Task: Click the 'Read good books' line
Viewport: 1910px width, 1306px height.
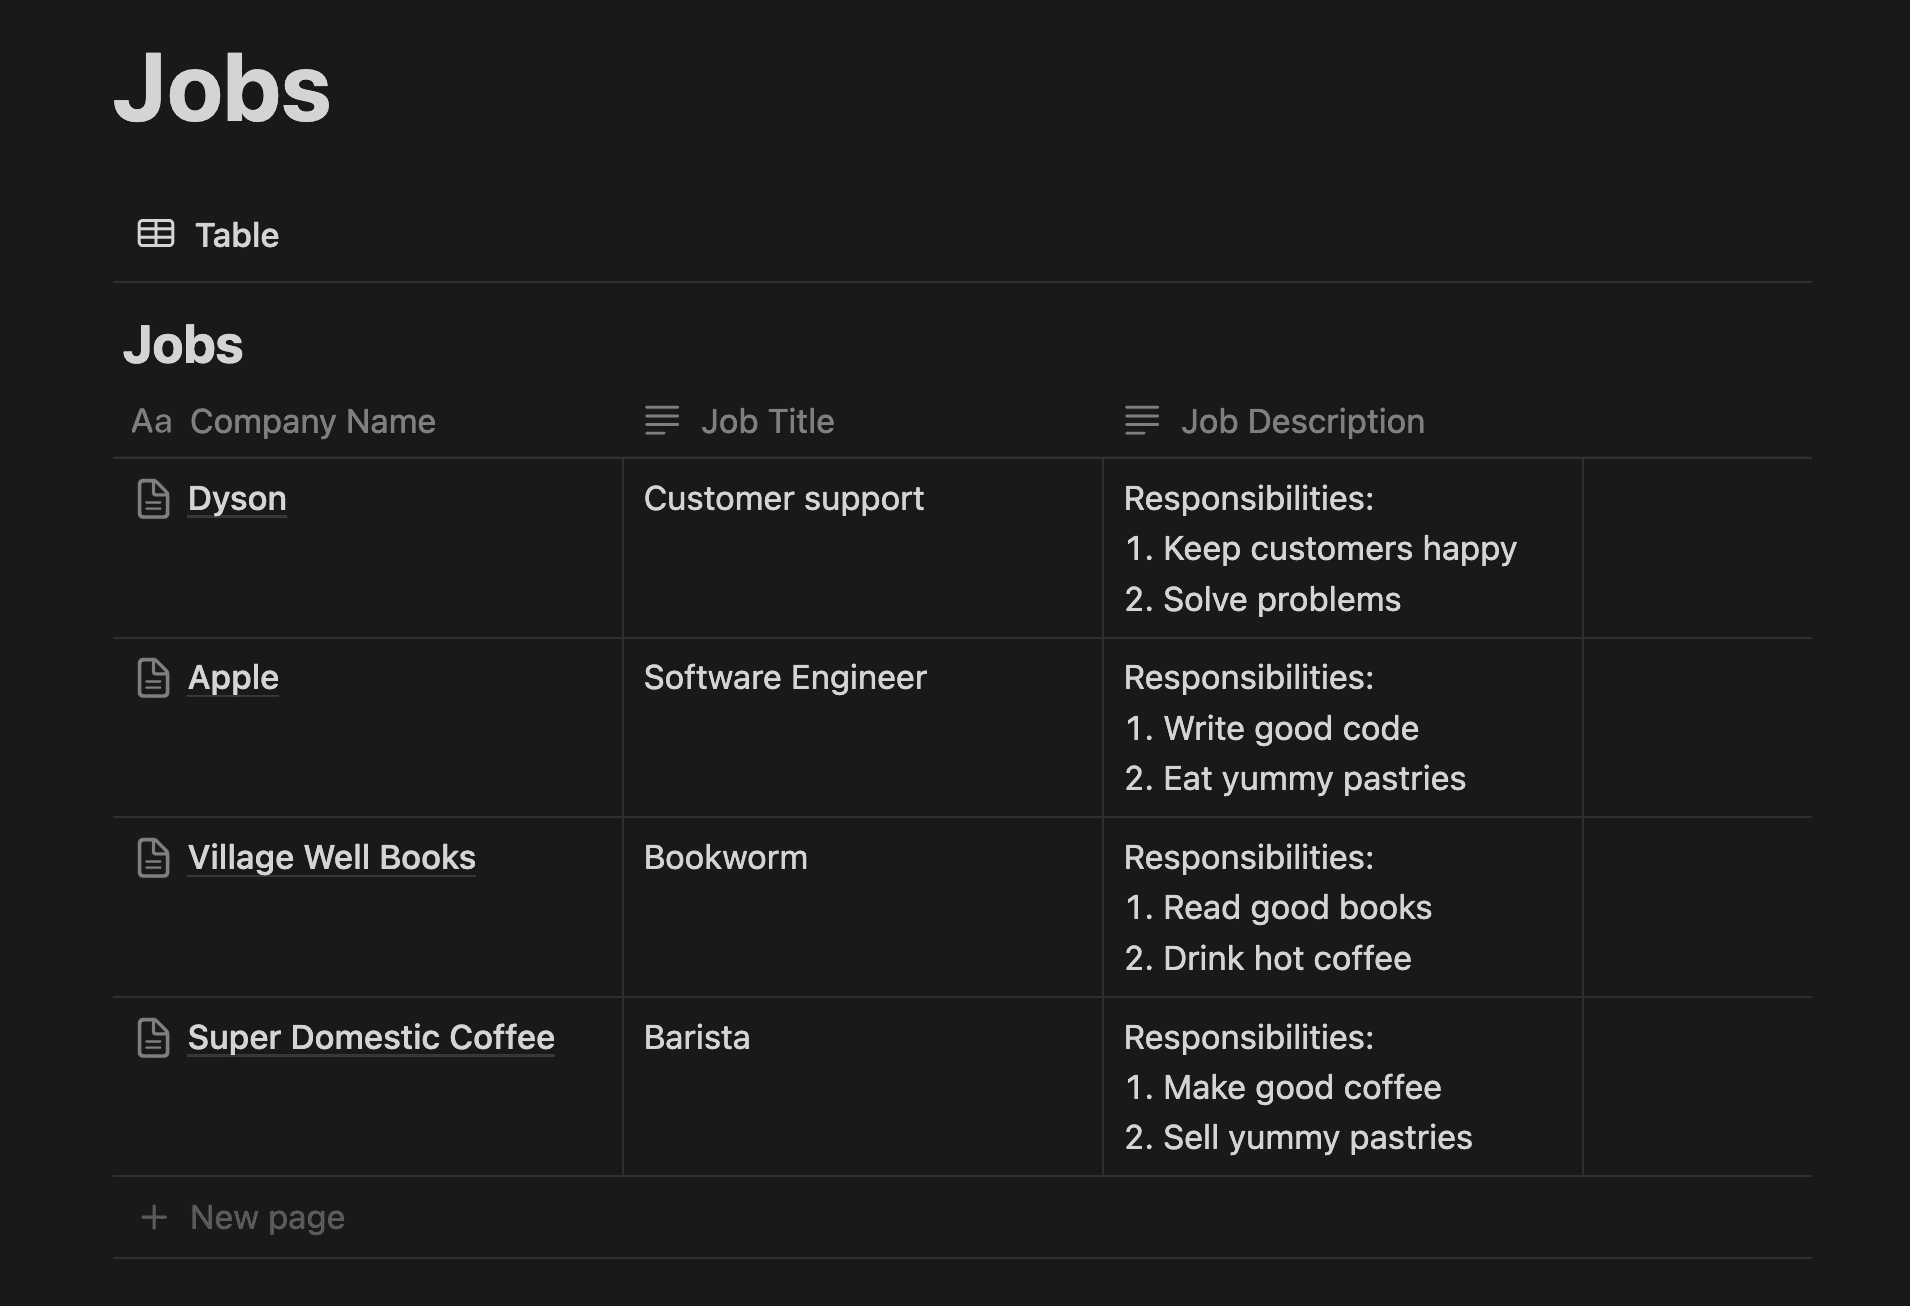Action: coord(1278,908)
